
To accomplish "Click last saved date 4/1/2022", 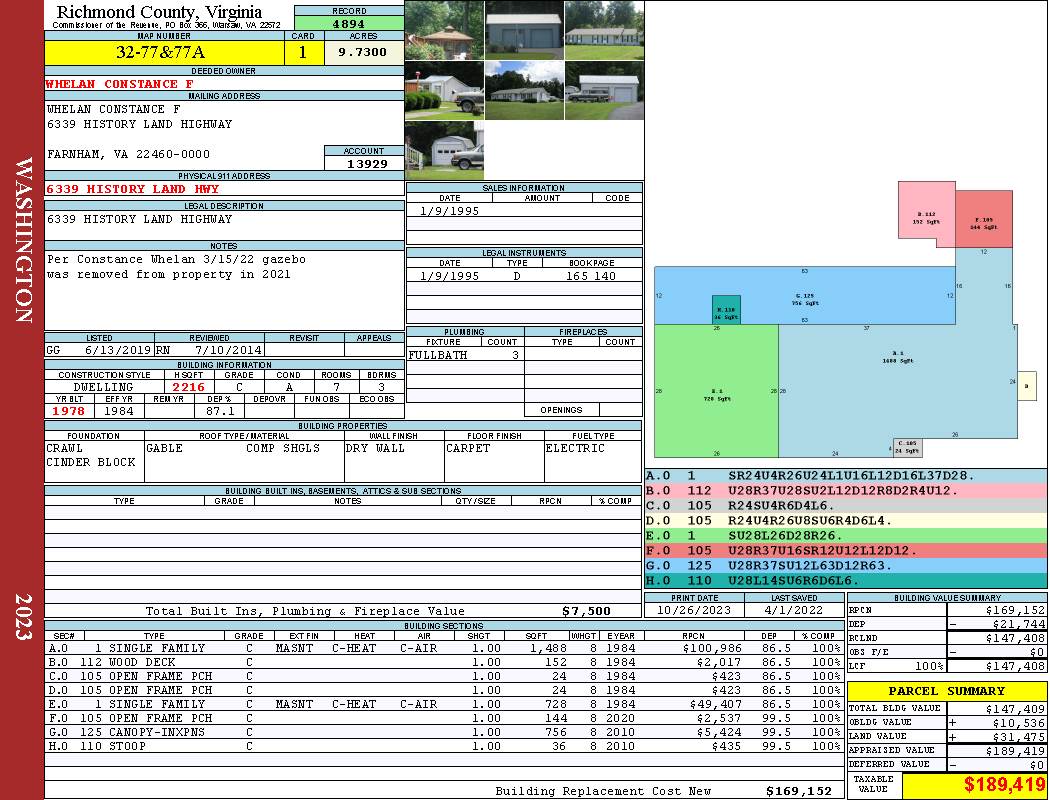I will 794,610.
